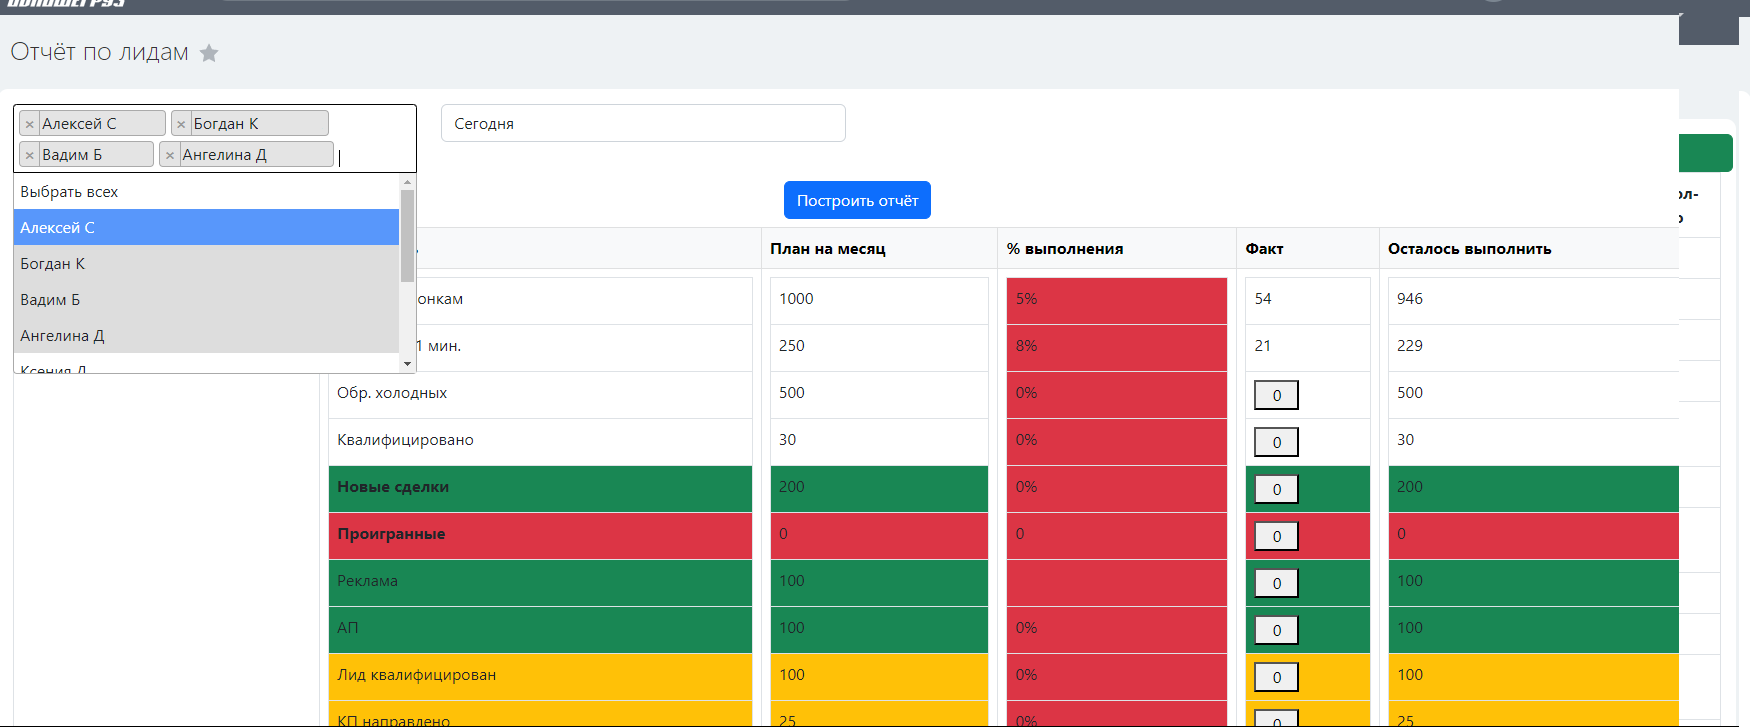The width and height of the screenshot is (1750, 727).
Task: Click the Новые сделки row label
Action: tap(393, 487)
